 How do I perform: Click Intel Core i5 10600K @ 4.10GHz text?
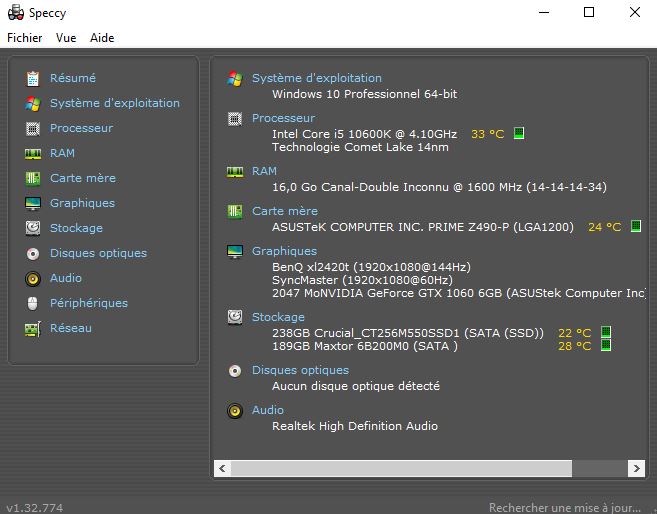365,134
